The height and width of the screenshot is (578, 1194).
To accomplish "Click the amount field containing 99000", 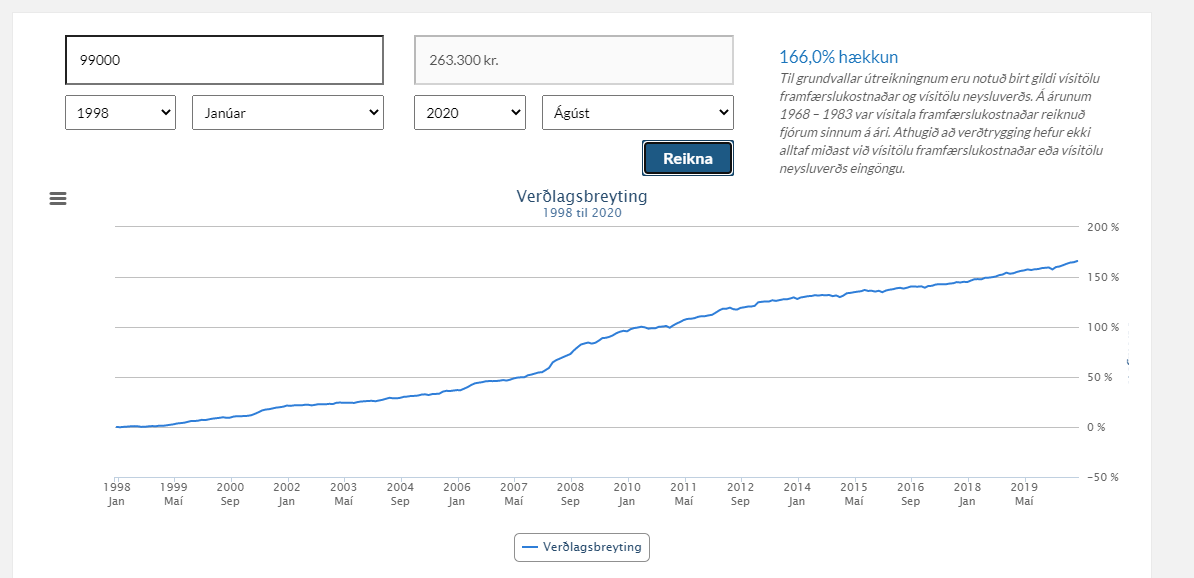I will point(224,60).
